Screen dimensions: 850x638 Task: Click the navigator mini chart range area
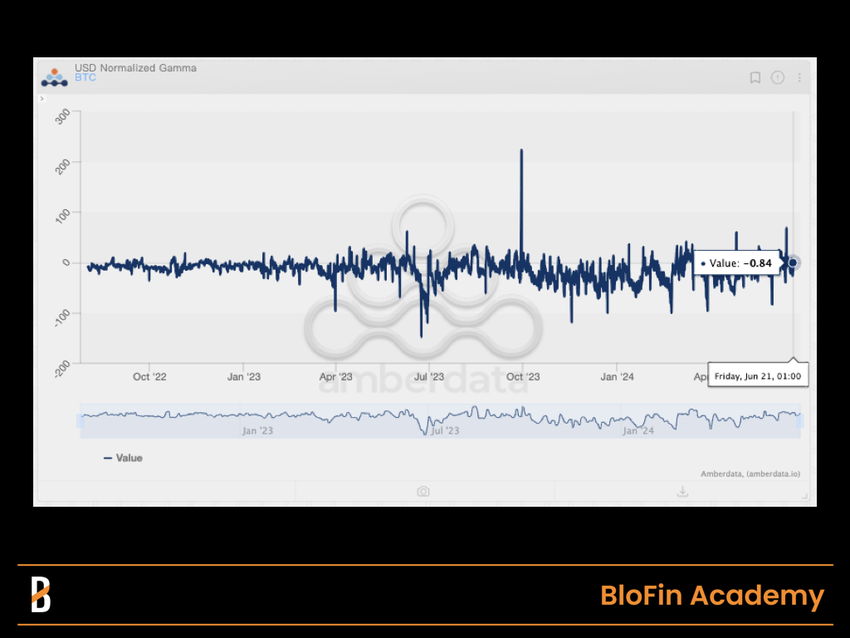pyautogui.click(x=440, y=421)
